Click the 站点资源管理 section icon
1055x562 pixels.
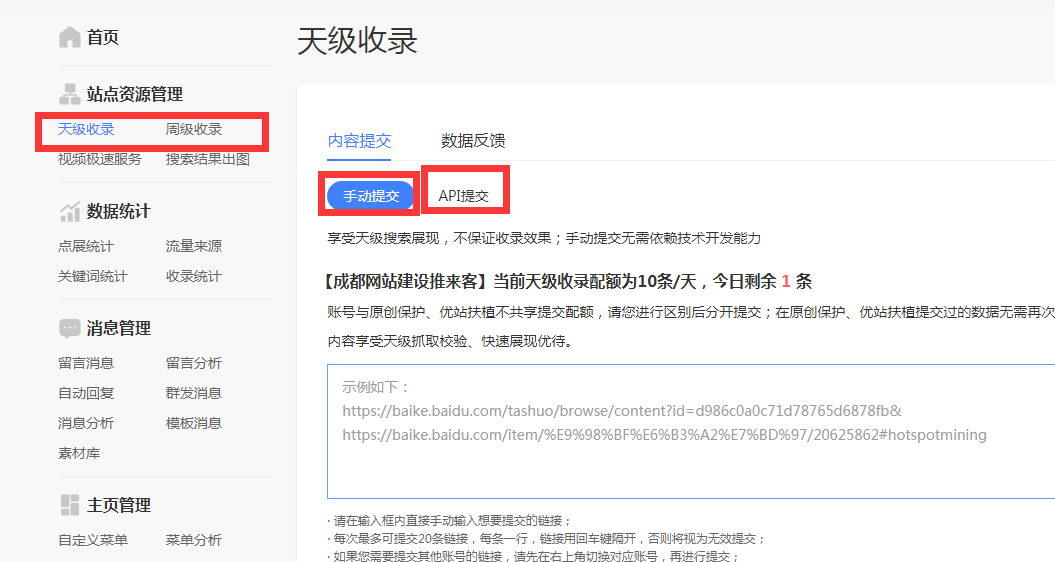(69, 94)
